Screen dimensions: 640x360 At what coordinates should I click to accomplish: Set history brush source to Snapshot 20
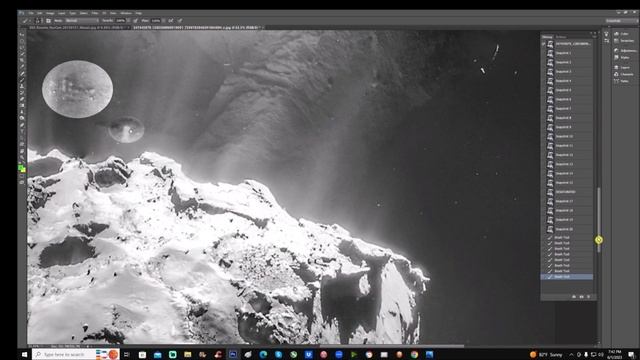tap(543, 229)
